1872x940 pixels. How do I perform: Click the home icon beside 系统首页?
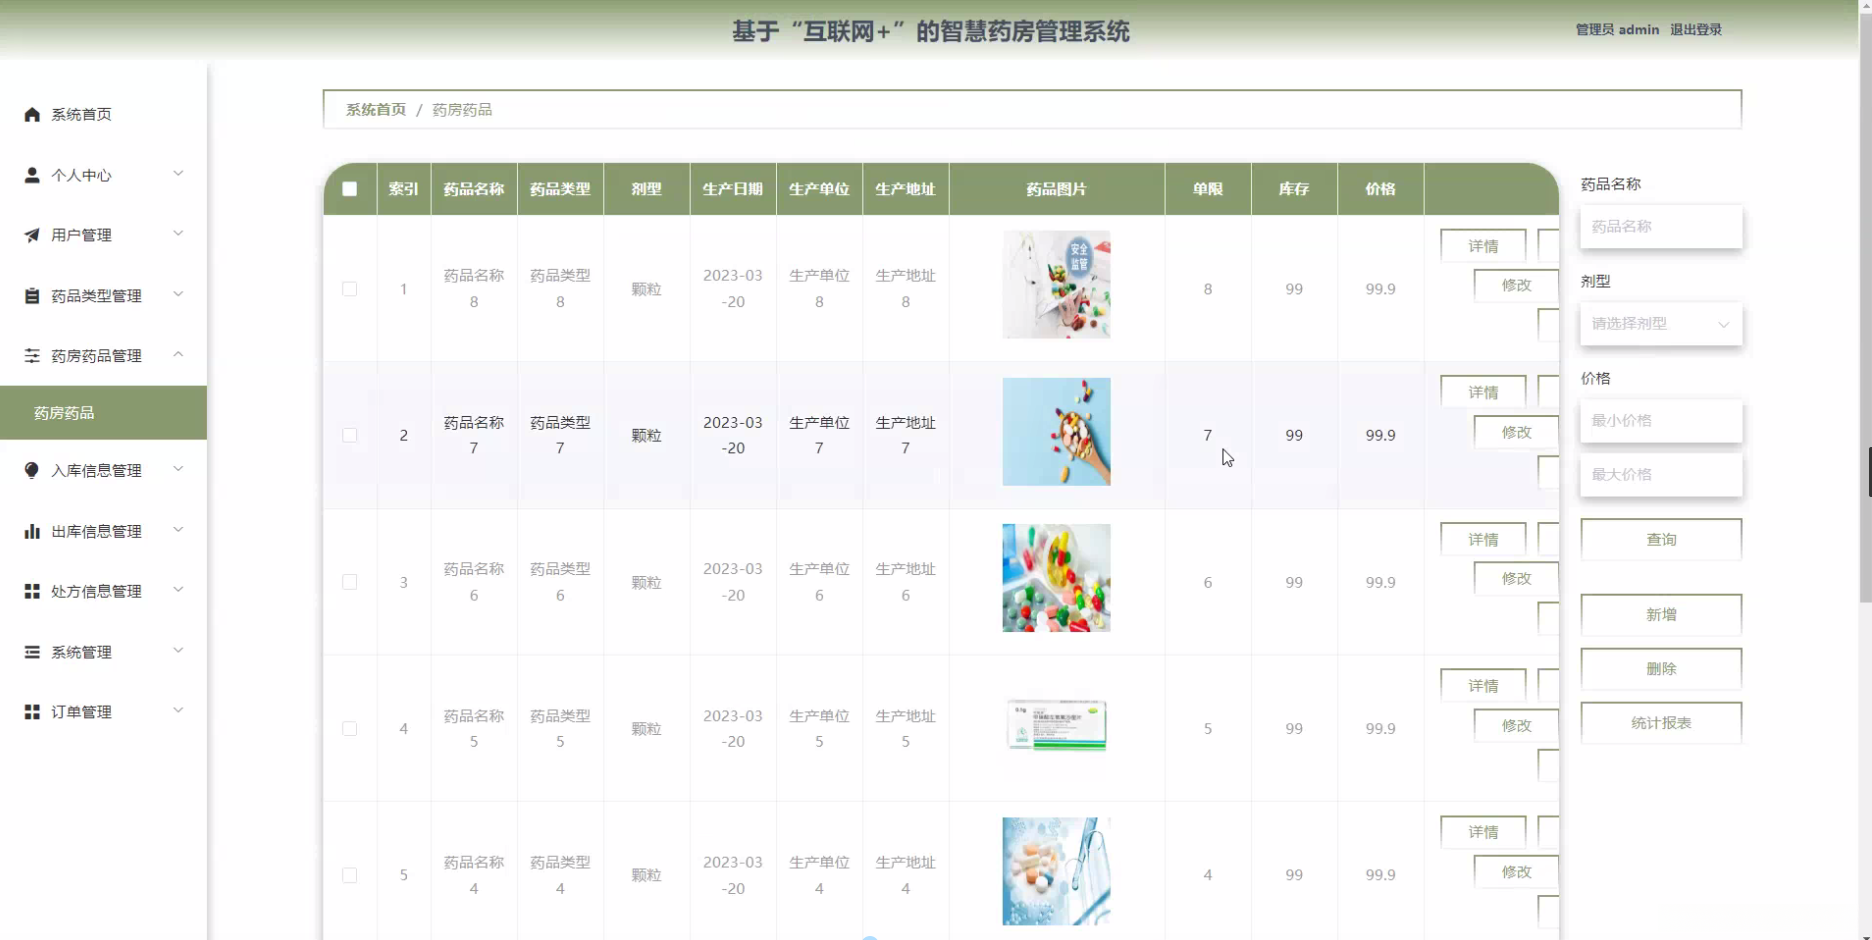(32, 115)
